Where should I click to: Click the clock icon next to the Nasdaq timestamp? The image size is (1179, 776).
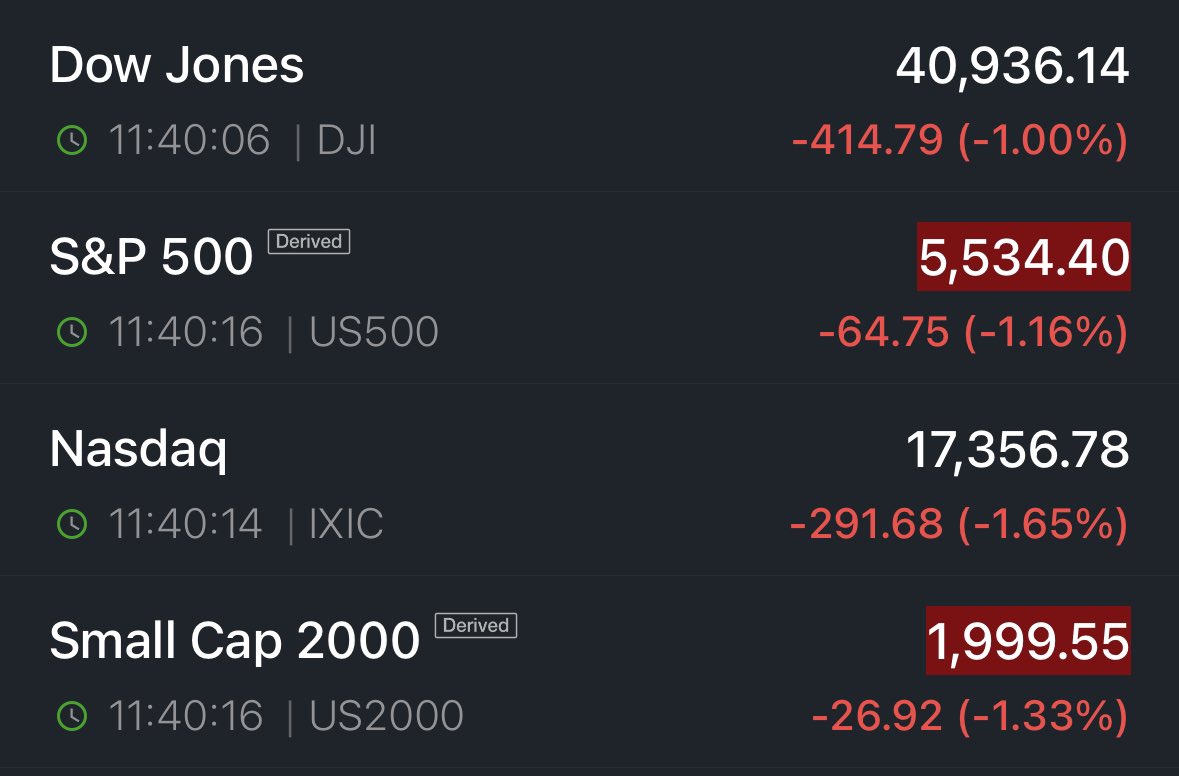[x=72, y=524]
